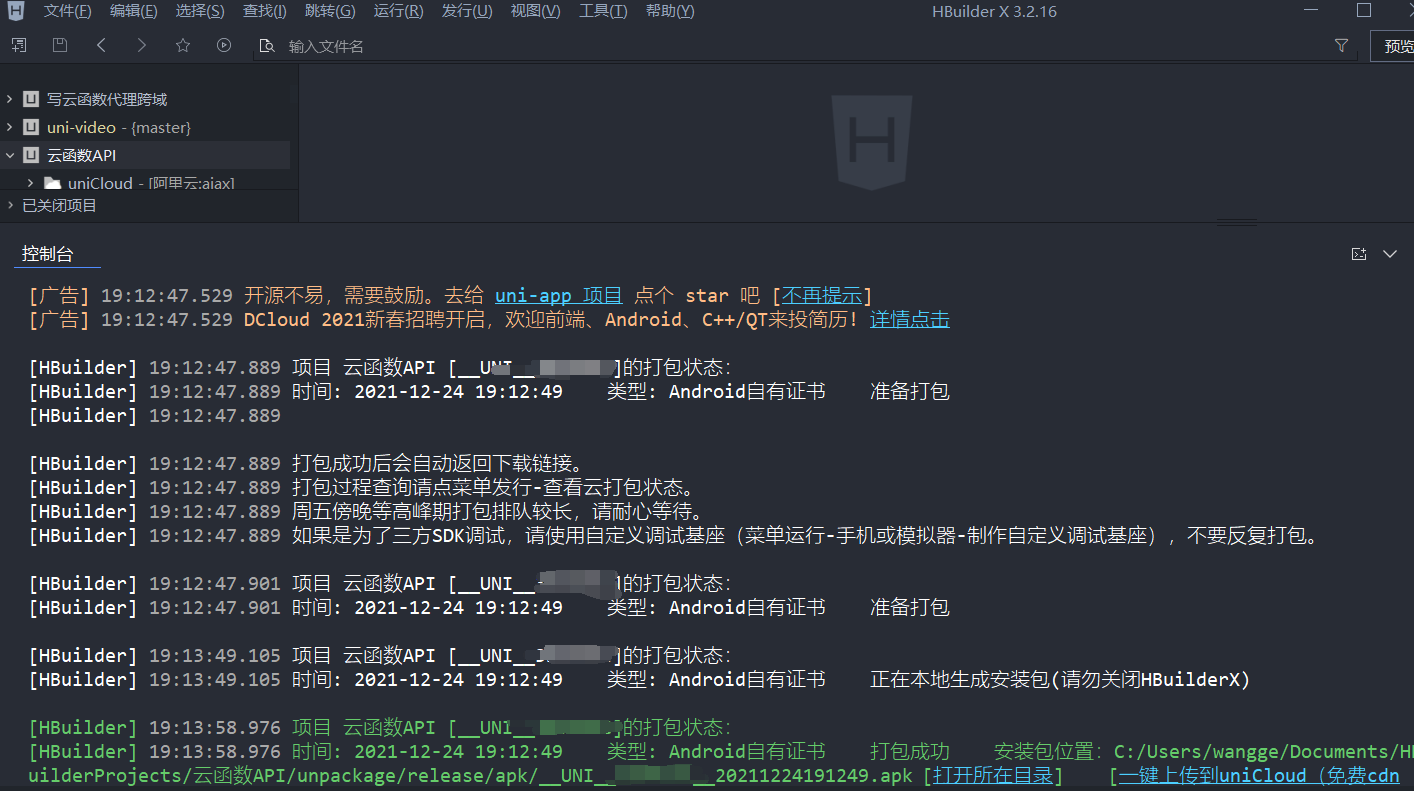Image resolution: width=1414 pixels, height=791 pixels.
Task: Go forward with the right arrow icon
Action: (141, 45)
